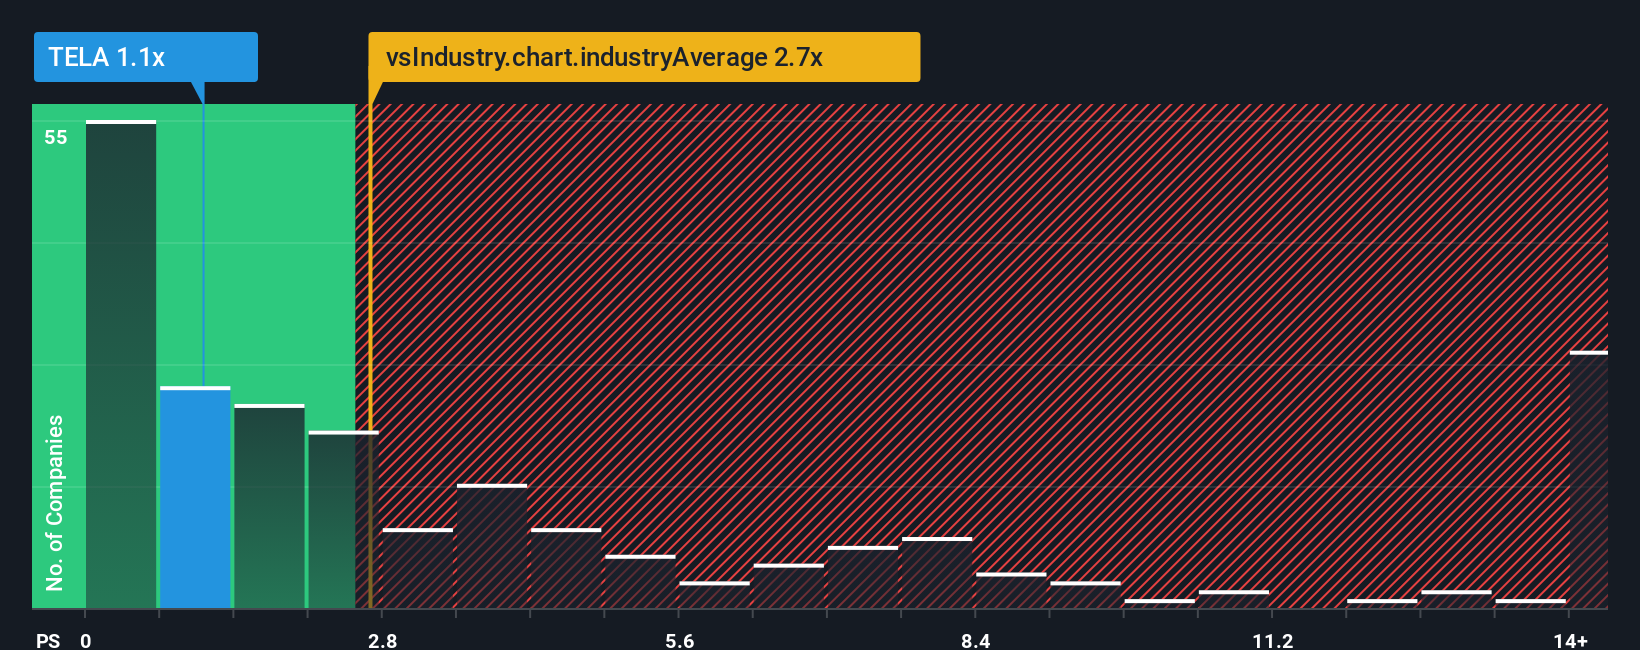This screenshot has height=650, width=1640.
Task: Click the x-axis label 11.2
Action: click(x=1272, y=640)
